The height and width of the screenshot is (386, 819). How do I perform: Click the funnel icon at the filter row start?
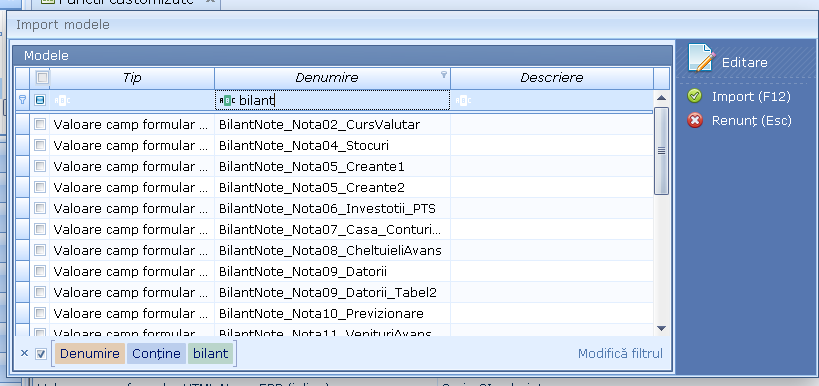coord(22,100)
